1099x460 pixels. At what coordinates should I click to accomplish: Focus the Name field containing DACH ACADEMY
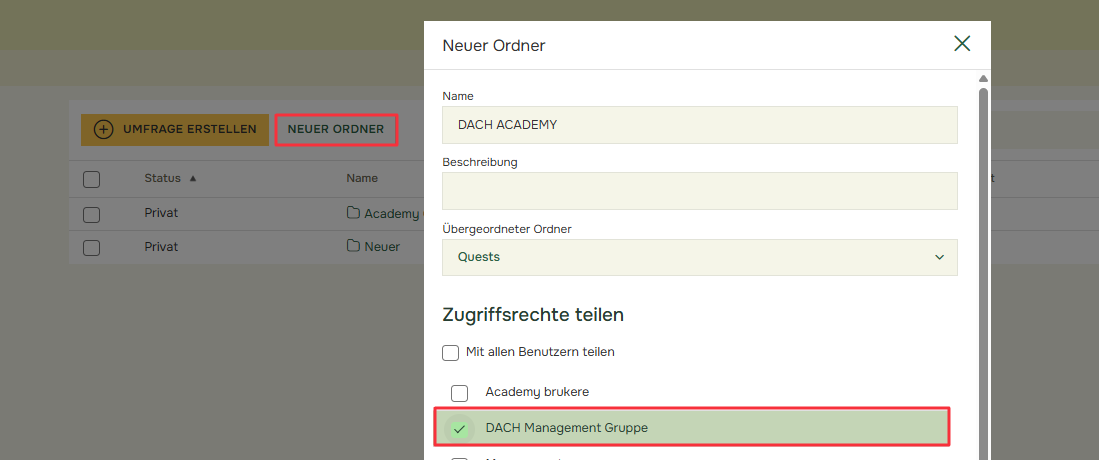coord(699,125)
